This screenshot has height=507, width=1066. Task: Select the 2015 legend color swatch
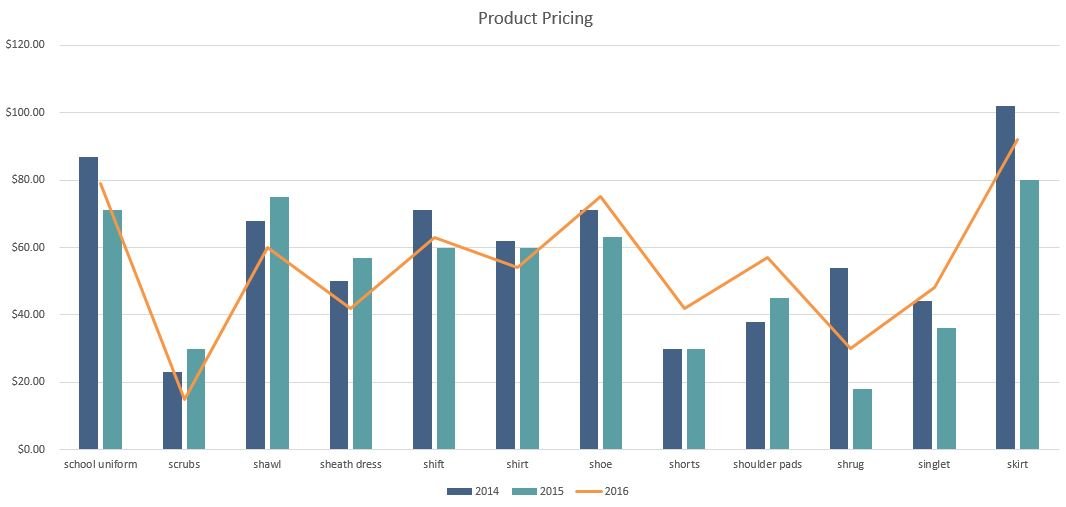point(523,491)
